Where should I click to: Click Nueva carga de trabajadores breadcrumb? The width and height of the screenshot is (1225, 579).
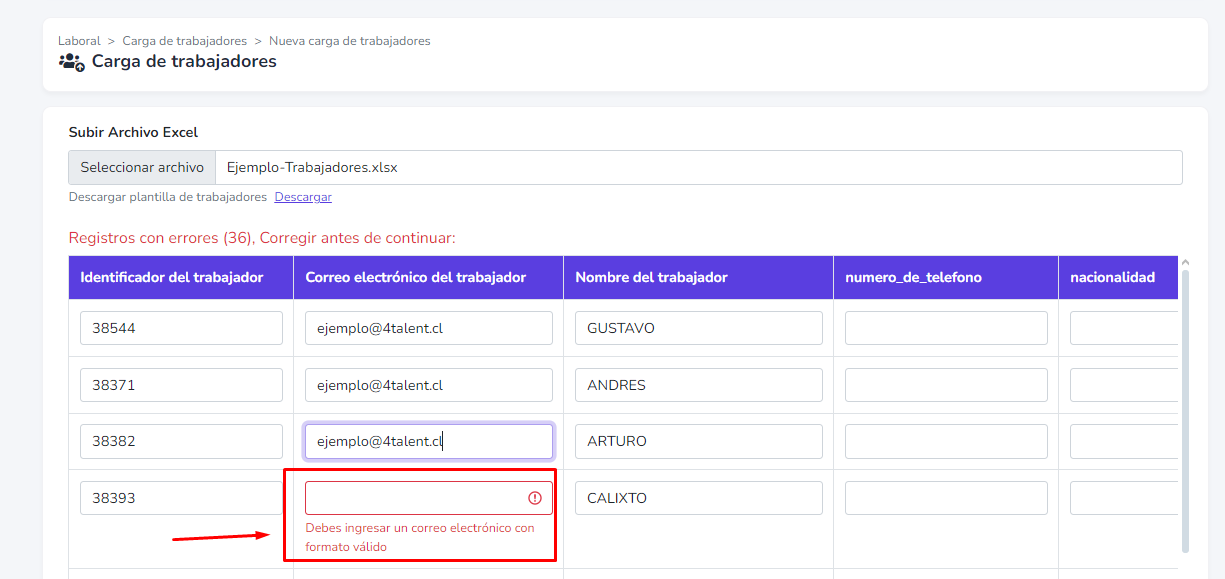[350, 41]
